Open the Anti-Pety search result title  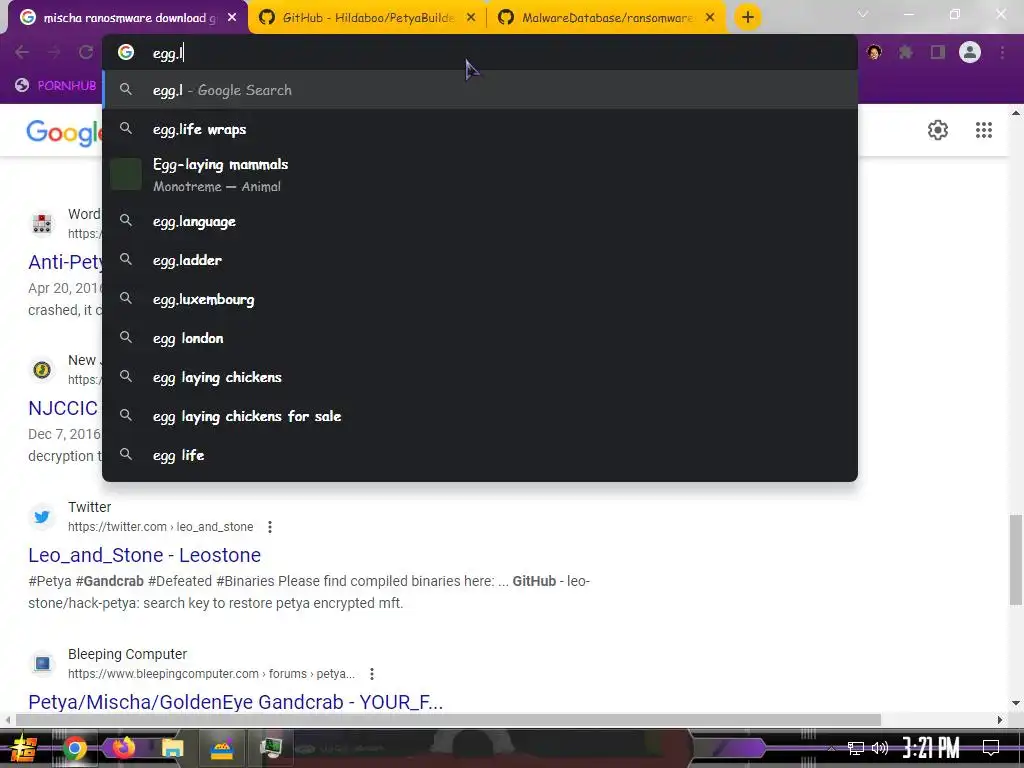(x=65, y=262)
